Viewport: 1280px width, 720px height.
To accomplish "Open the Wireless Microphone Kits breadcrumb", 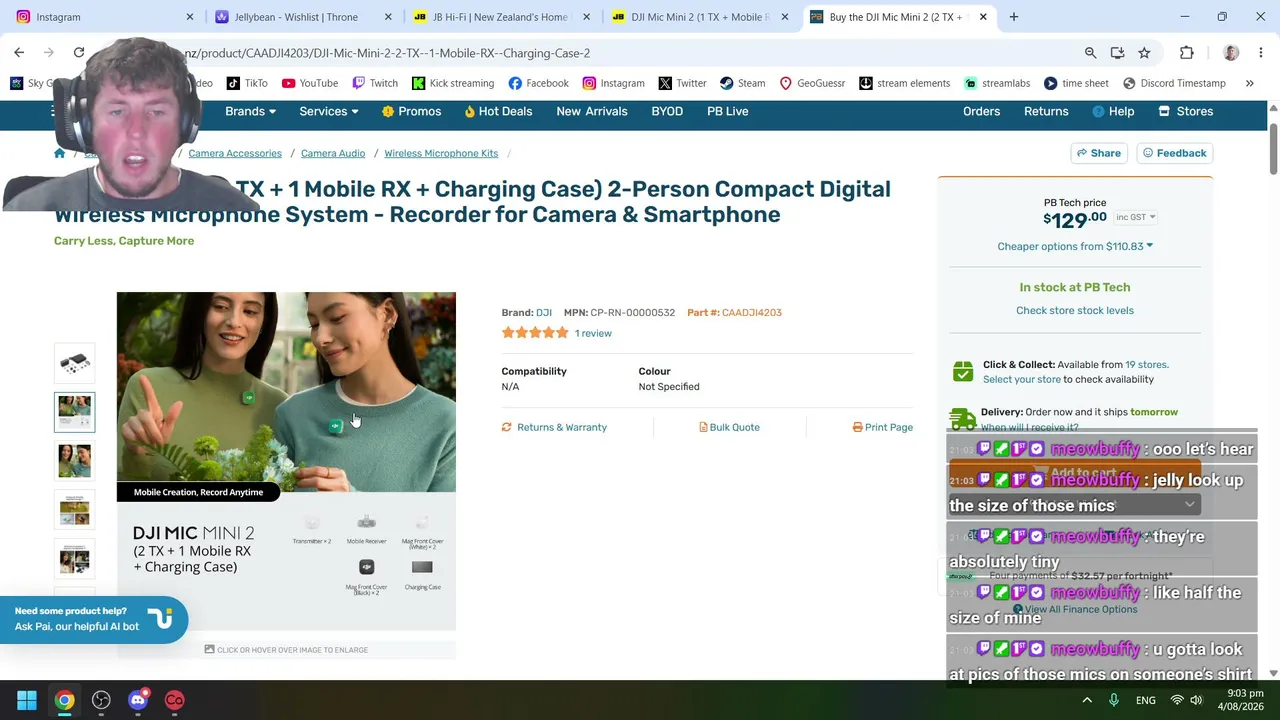I will coord(441,153).
